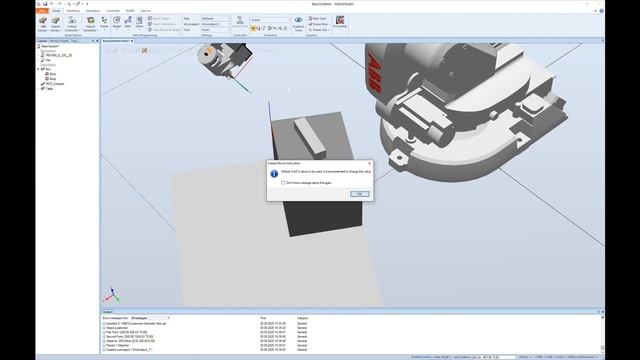The height and width of the screenshot is (360, 640).
Task: Switch to the Paths&Targets browser tab
Action: pos(59,41)
